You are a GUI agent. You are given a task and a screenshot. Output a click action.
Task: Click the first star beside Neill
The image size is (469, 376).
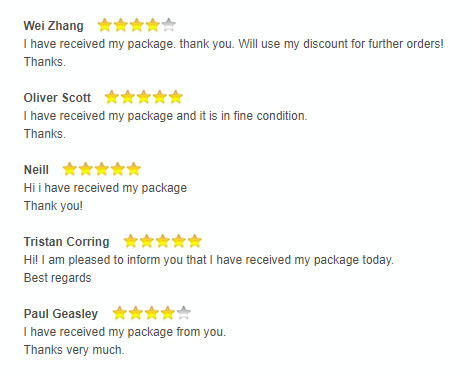click(x=69, y=169)
